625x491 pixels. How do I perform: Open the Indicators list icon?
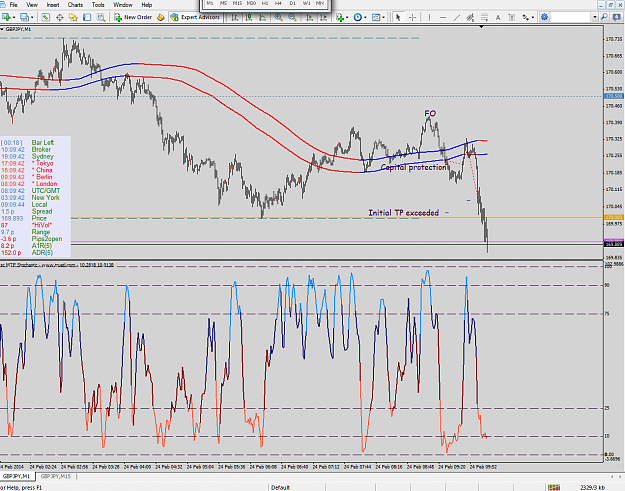coord(340,17)
